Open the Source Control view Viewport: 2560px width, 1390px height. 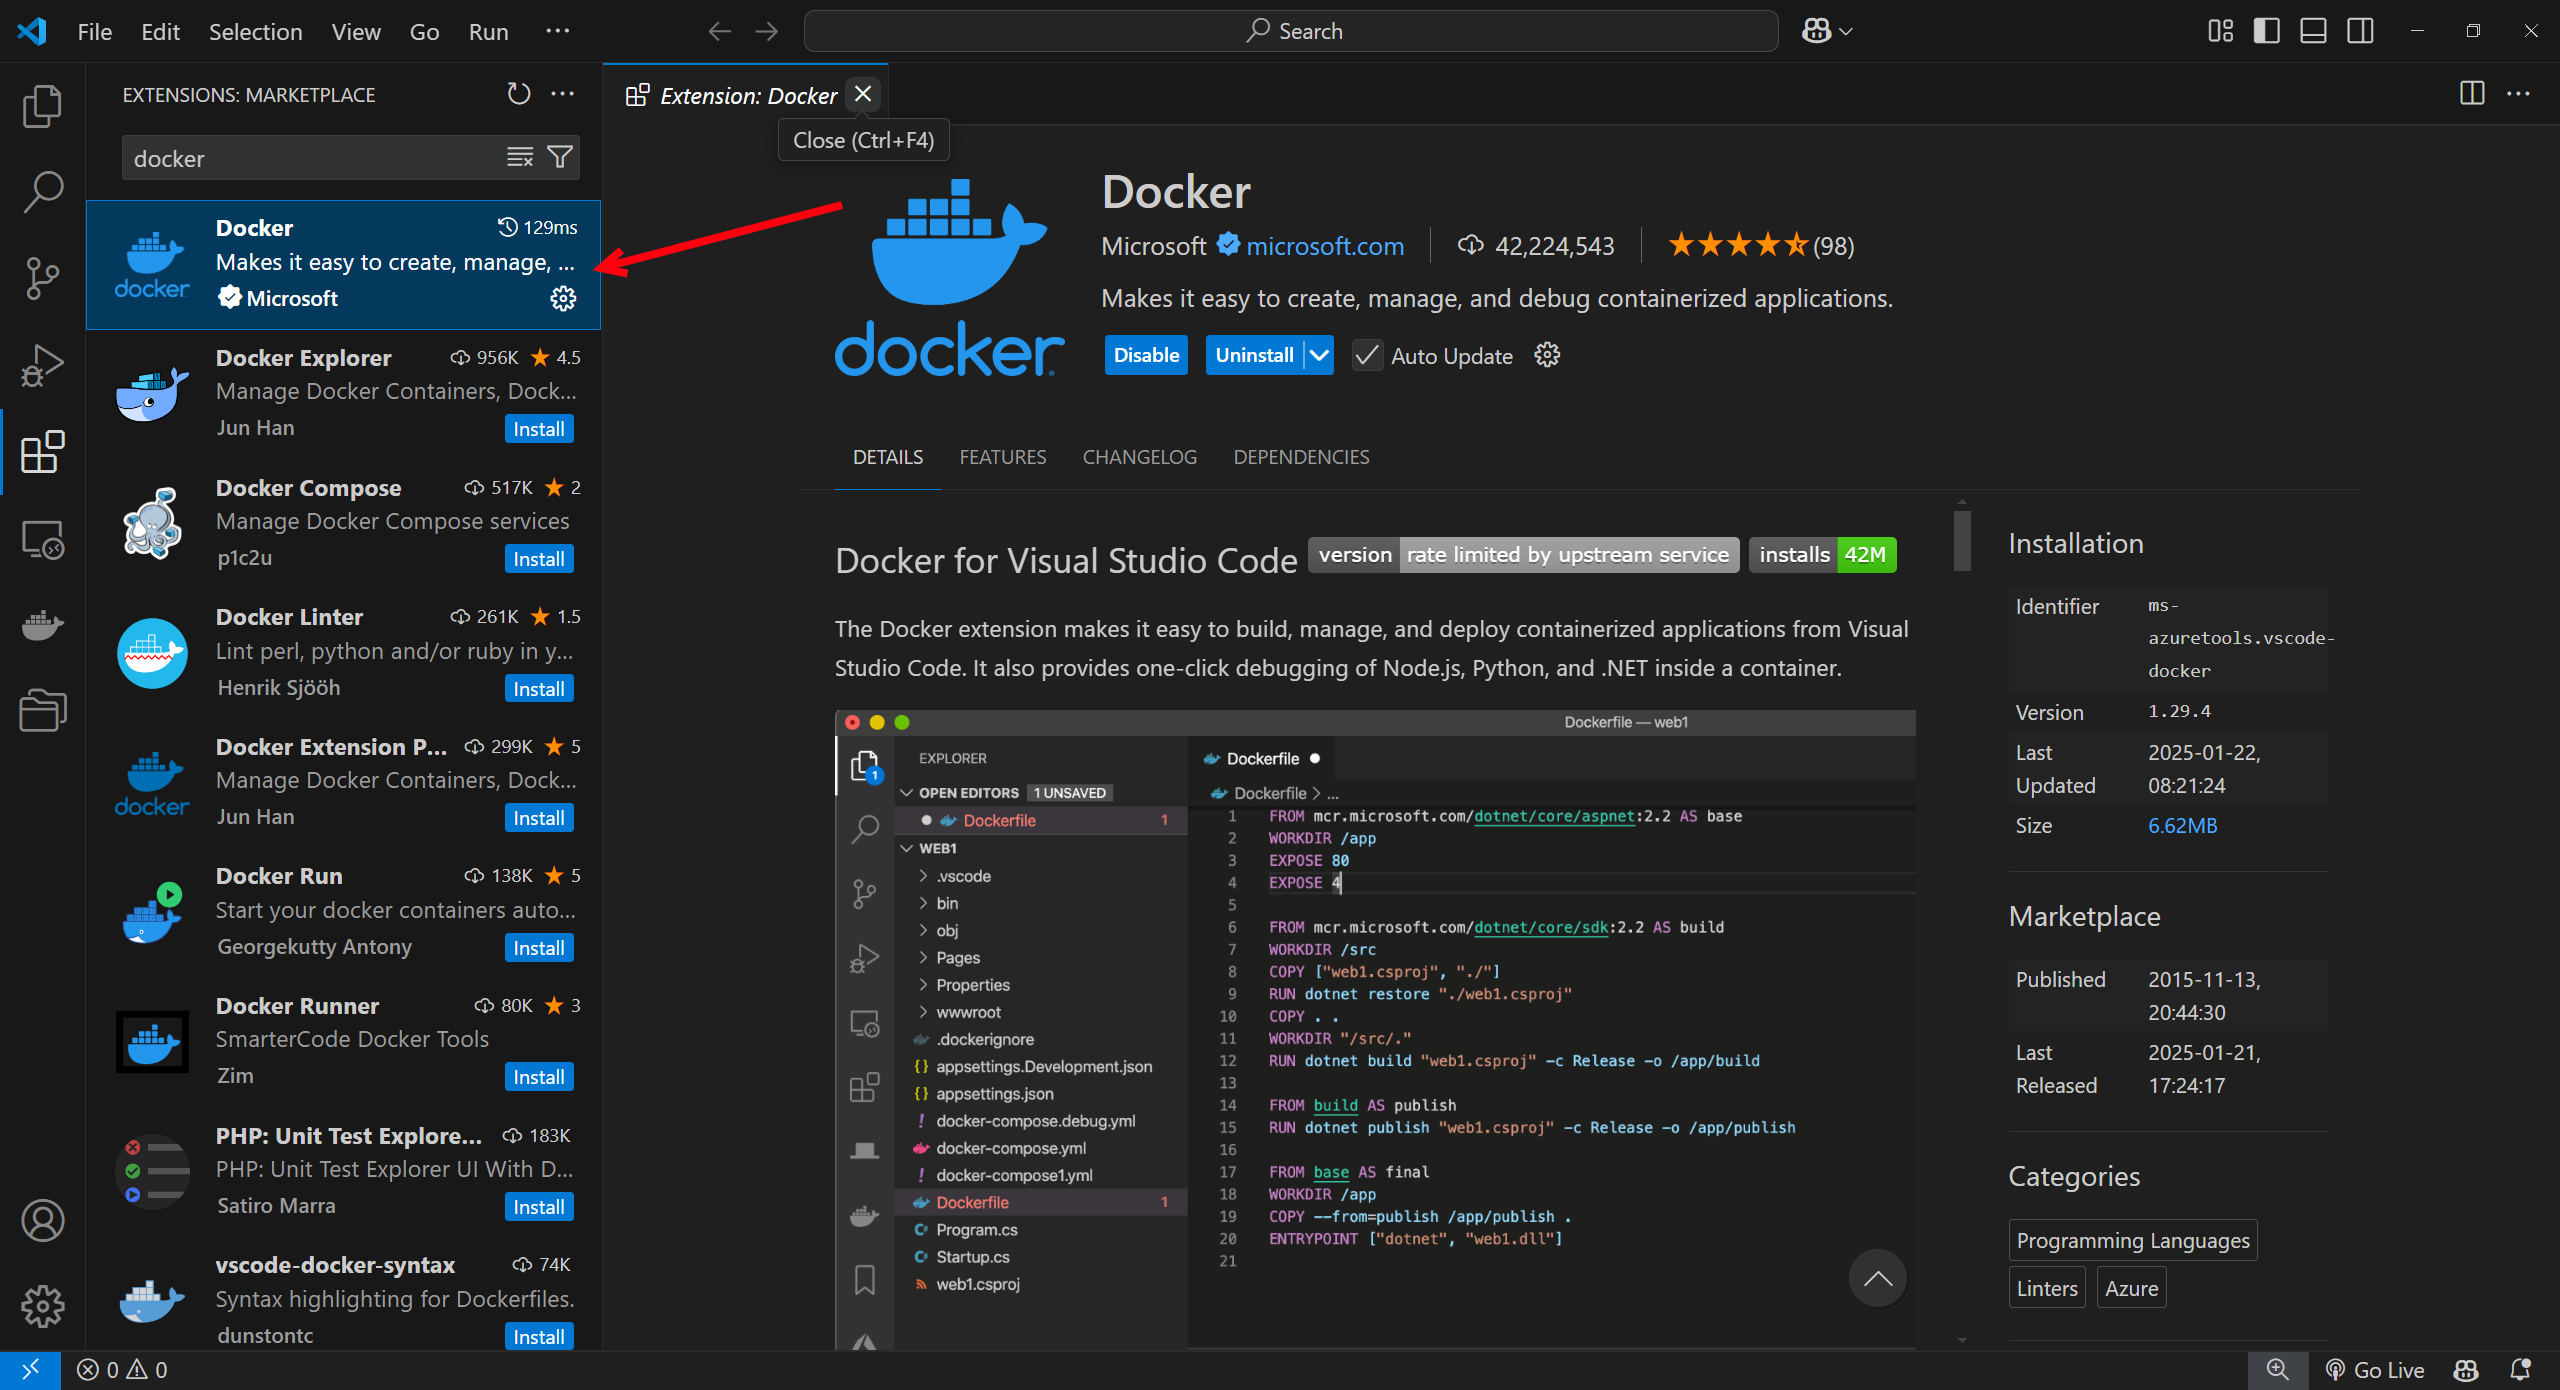tap(42, 278)
